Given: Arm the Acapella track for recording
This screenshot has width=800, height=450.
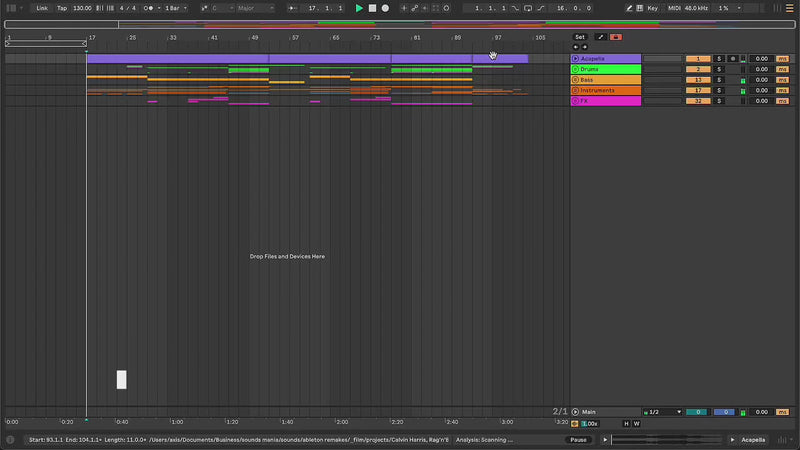Looking at the screenshot, I should pyautogui.click(x=732, y=59).
